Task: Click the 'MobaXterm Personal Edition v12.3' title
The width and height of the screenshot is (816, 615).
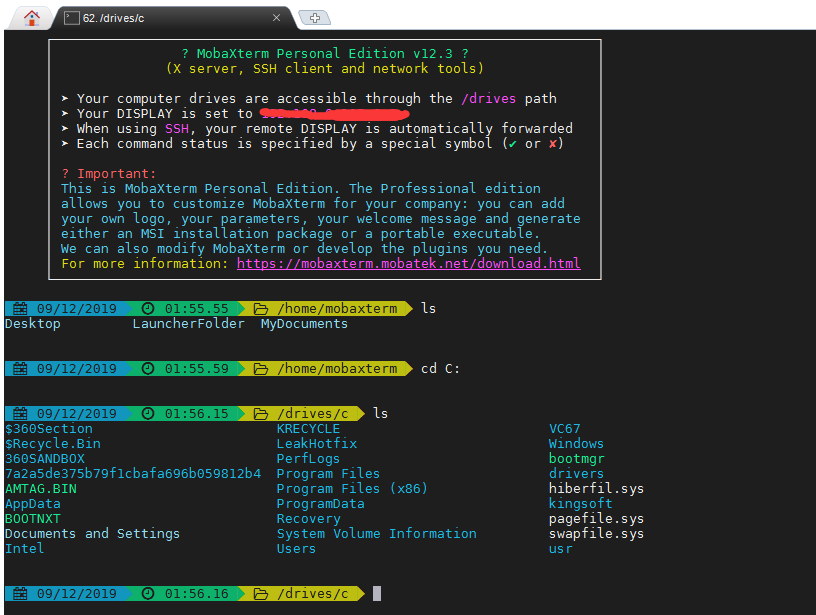Action: coord(325,54)
